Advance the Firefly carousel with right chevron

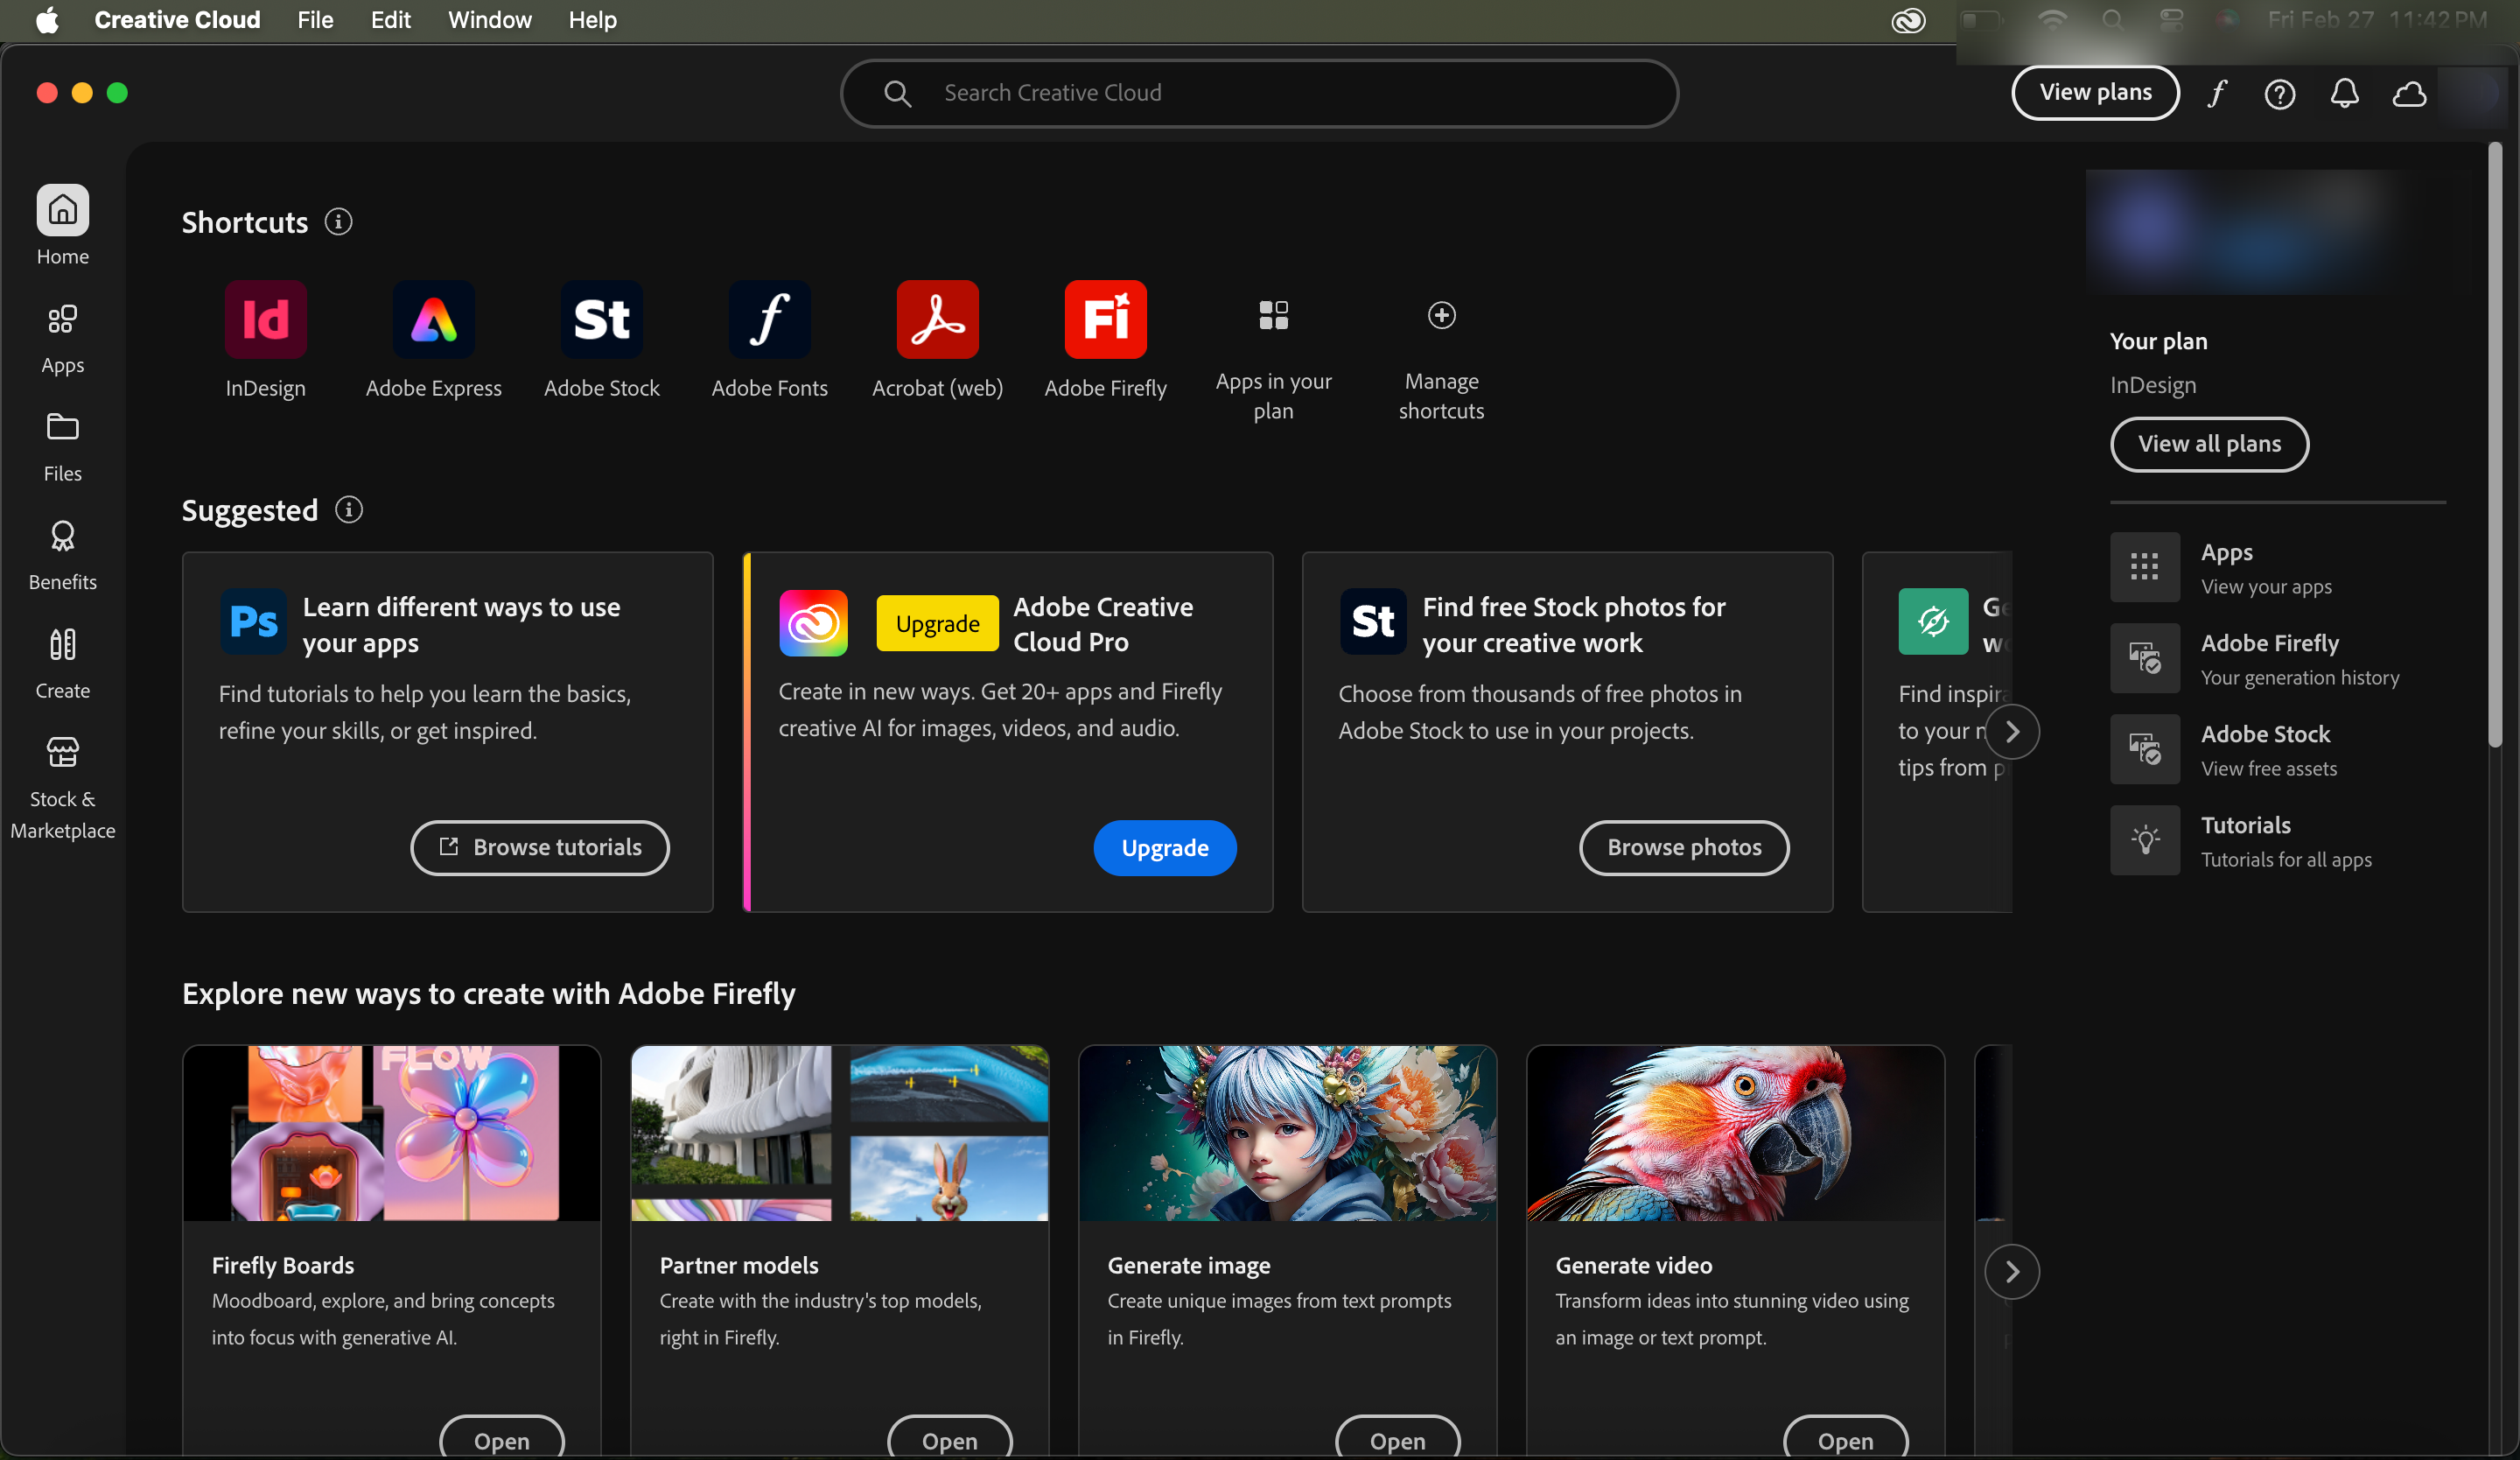[x=2011, y=1271]
